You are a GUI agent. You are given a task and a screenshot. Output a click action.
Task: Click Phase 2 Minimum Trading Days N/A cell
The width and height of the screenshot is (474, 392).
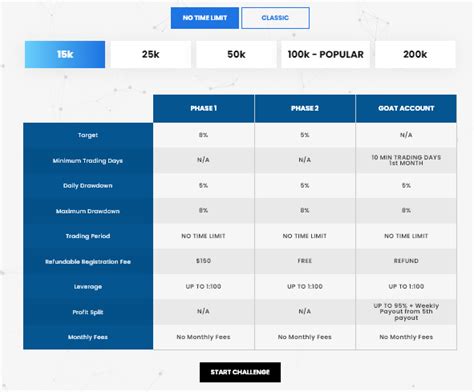305,160
